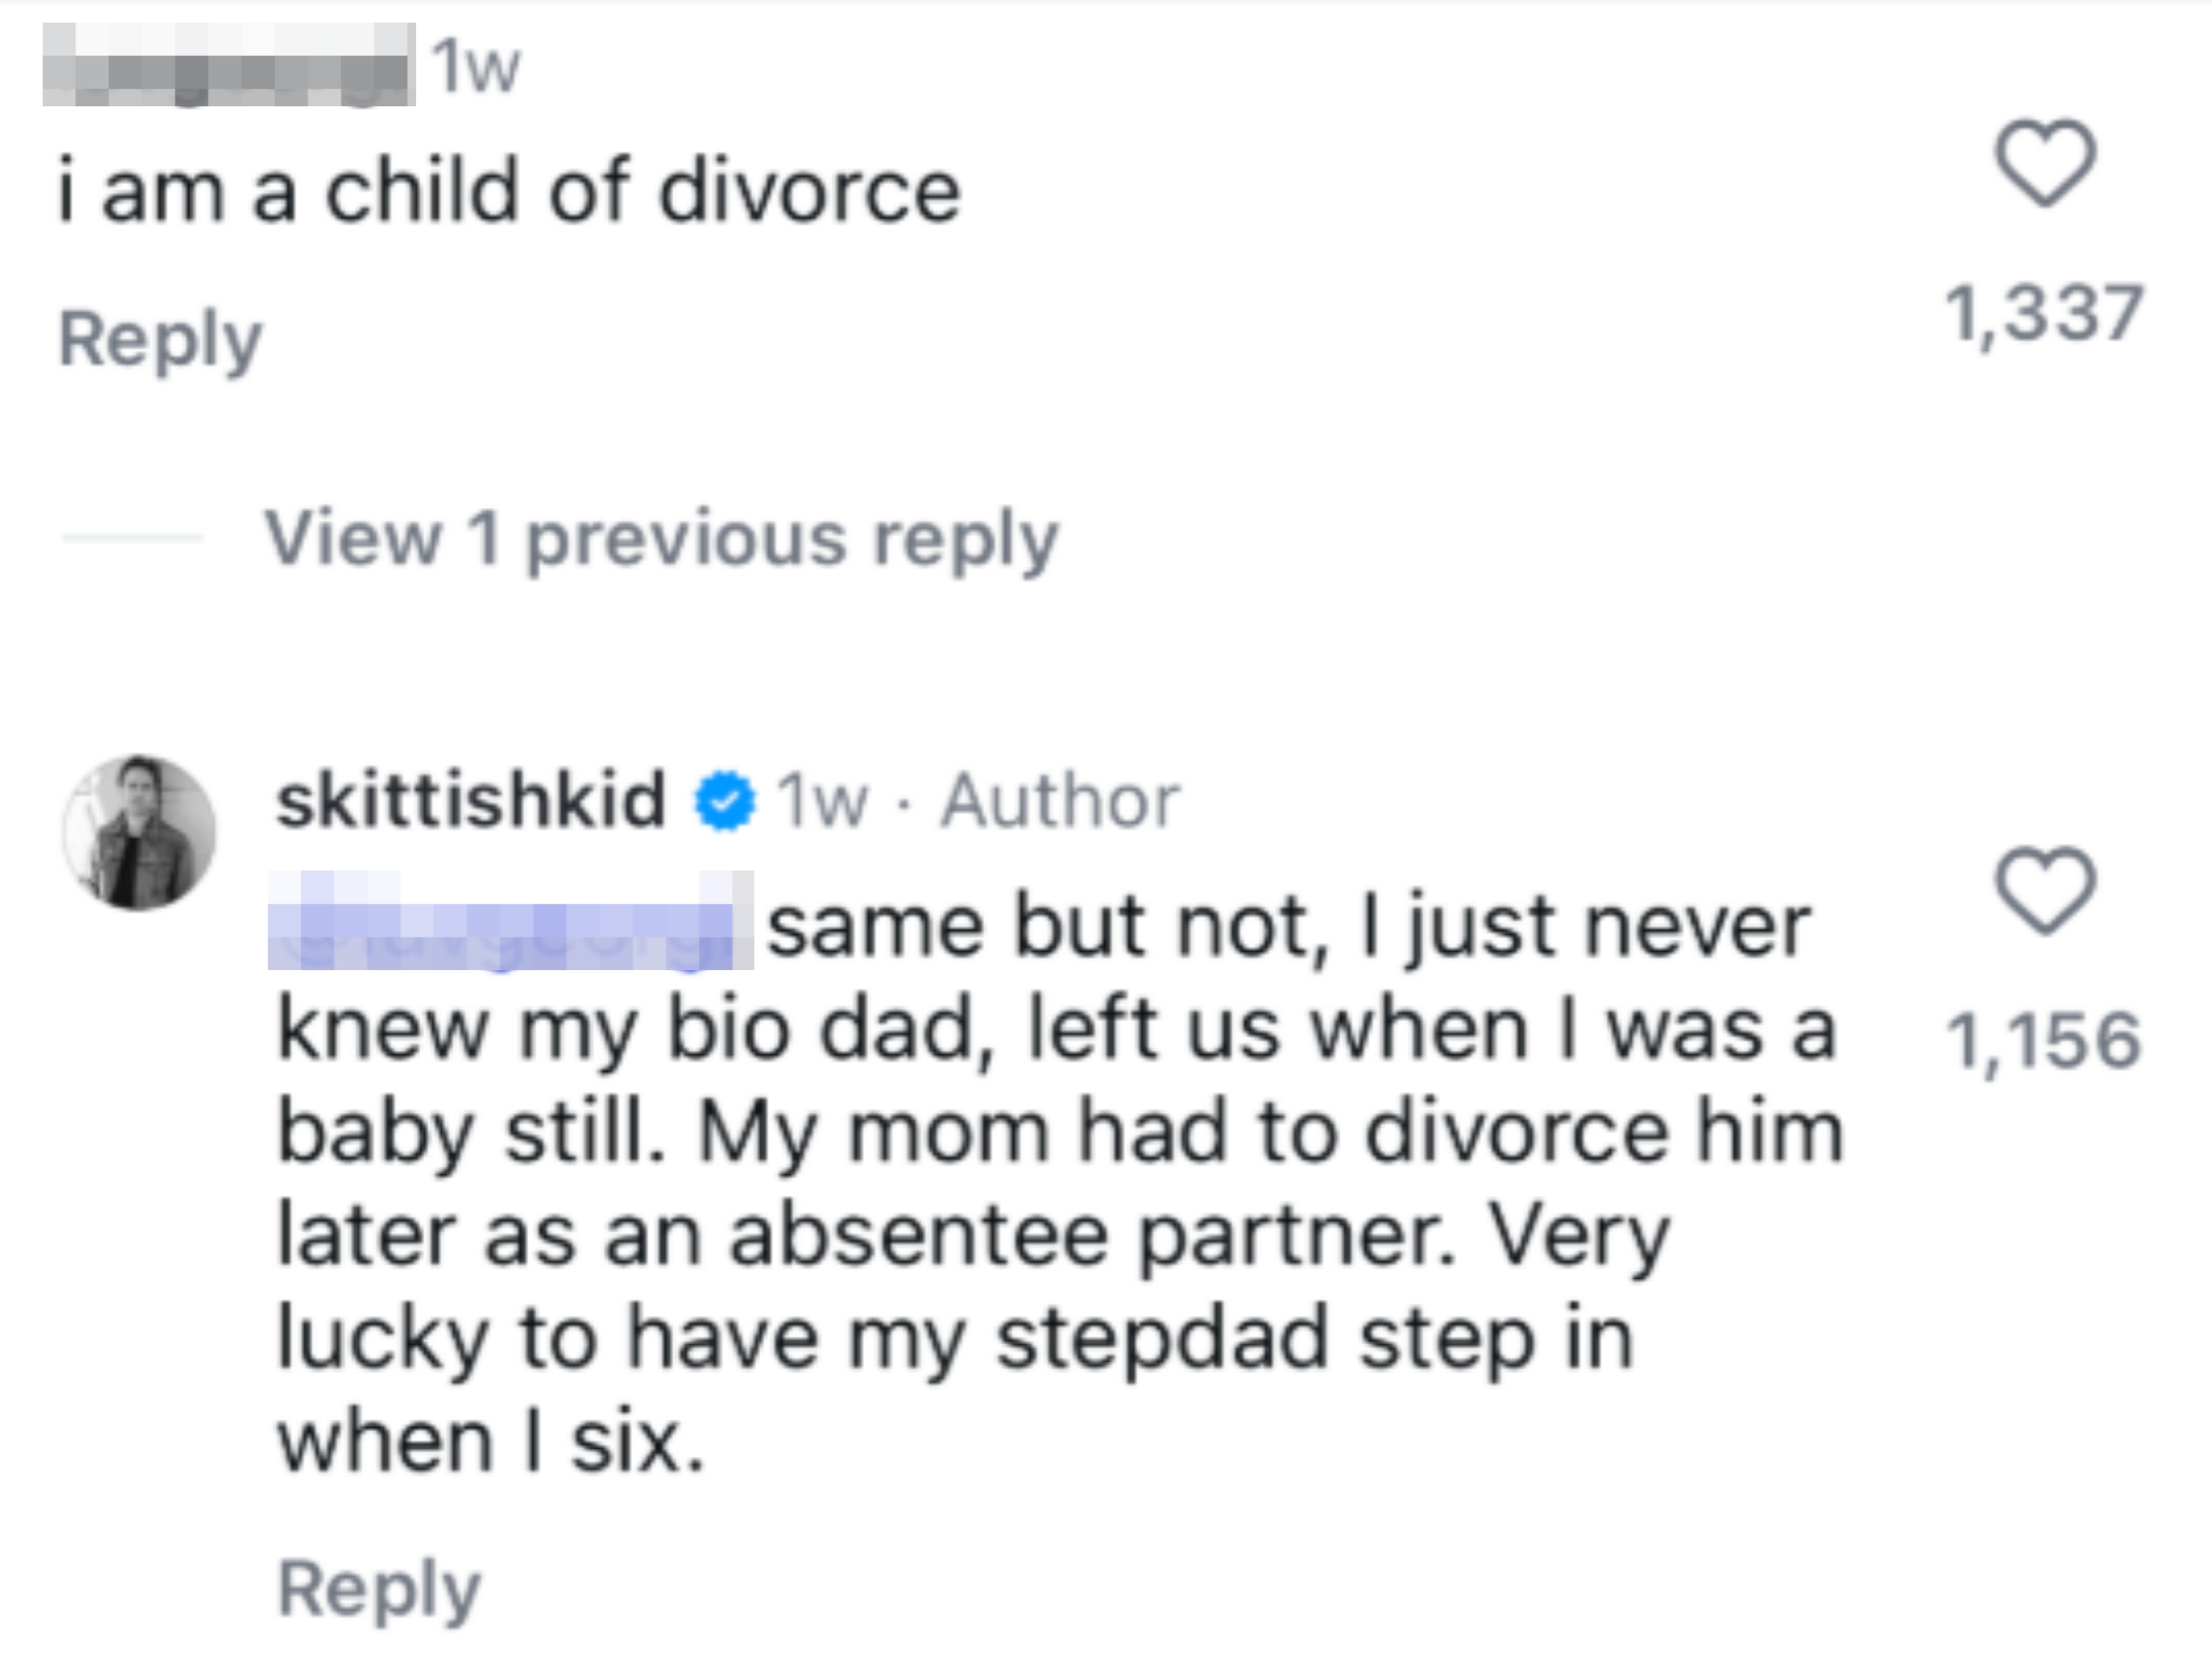Viewport: 2212px width, 1674px height.
Task: Open skittishkid's profile picture
Action: point(139,832)
